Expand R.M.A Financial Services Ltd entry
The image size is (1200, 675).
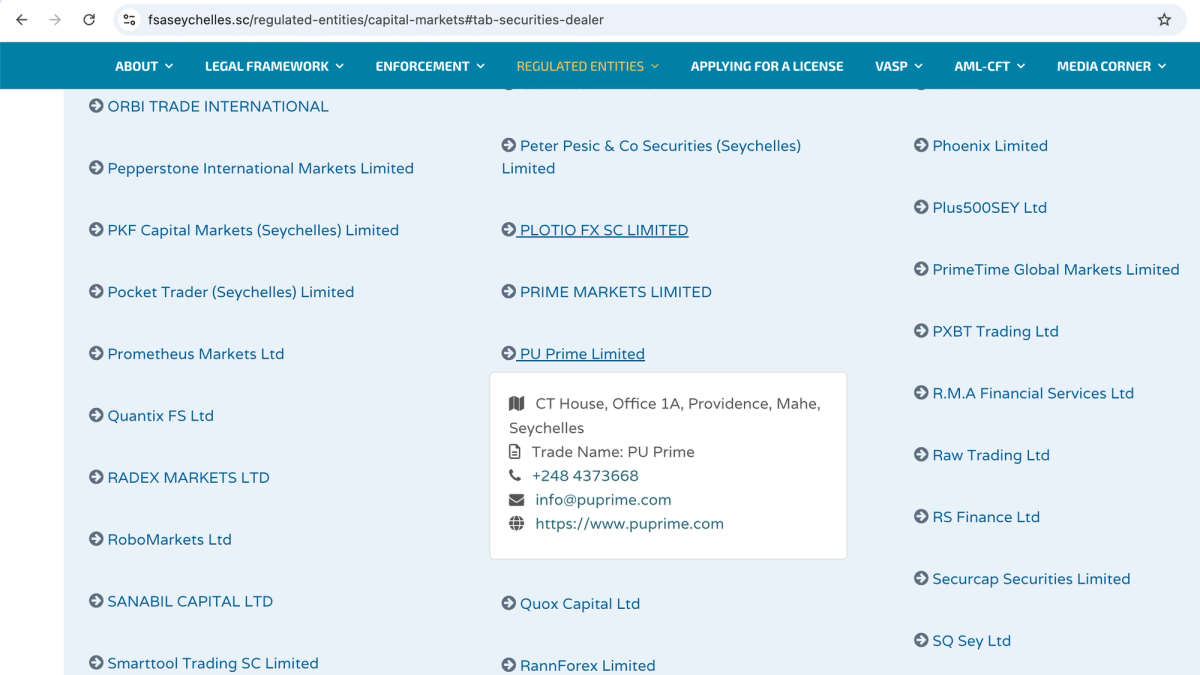coord(1033,393)
